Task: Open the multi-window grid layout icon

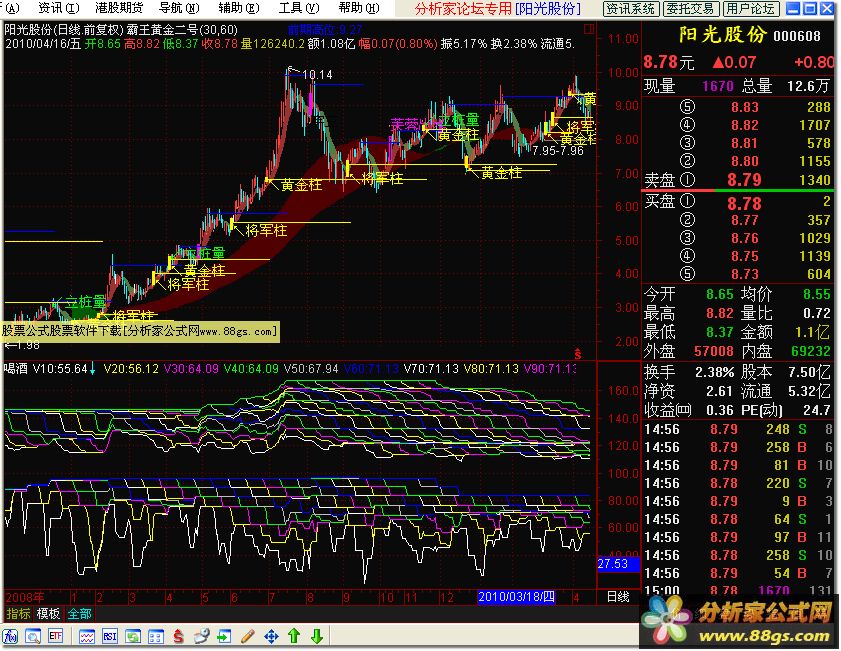Action: (156, 637)
